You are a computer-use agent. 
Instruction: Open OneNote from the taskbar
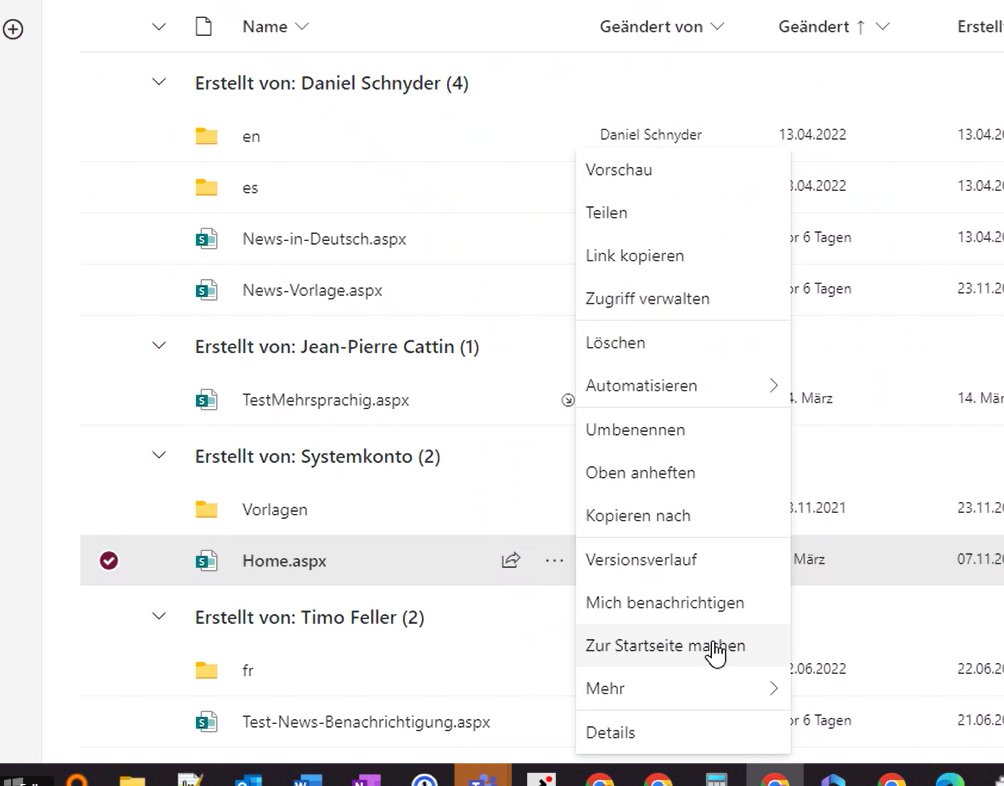[x=366, y=778]
